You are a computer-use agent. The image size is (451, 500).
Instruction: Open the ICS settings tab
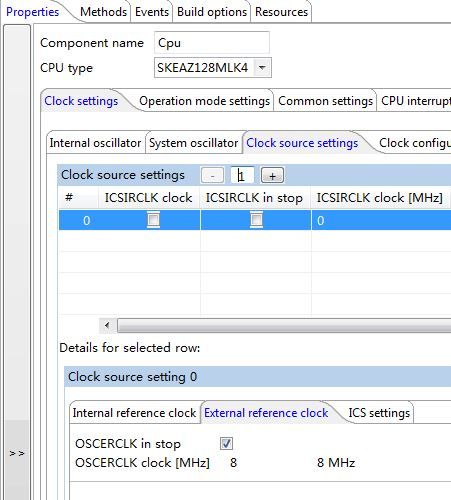379,413
